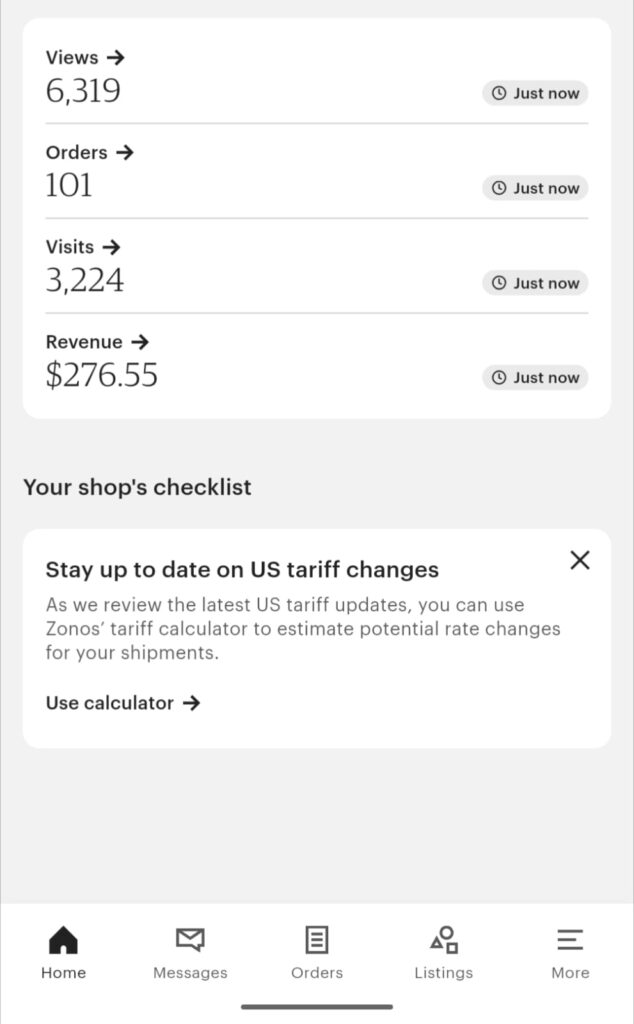Expand the Visits stat details
634x1024 pixels.
[83, 247]
